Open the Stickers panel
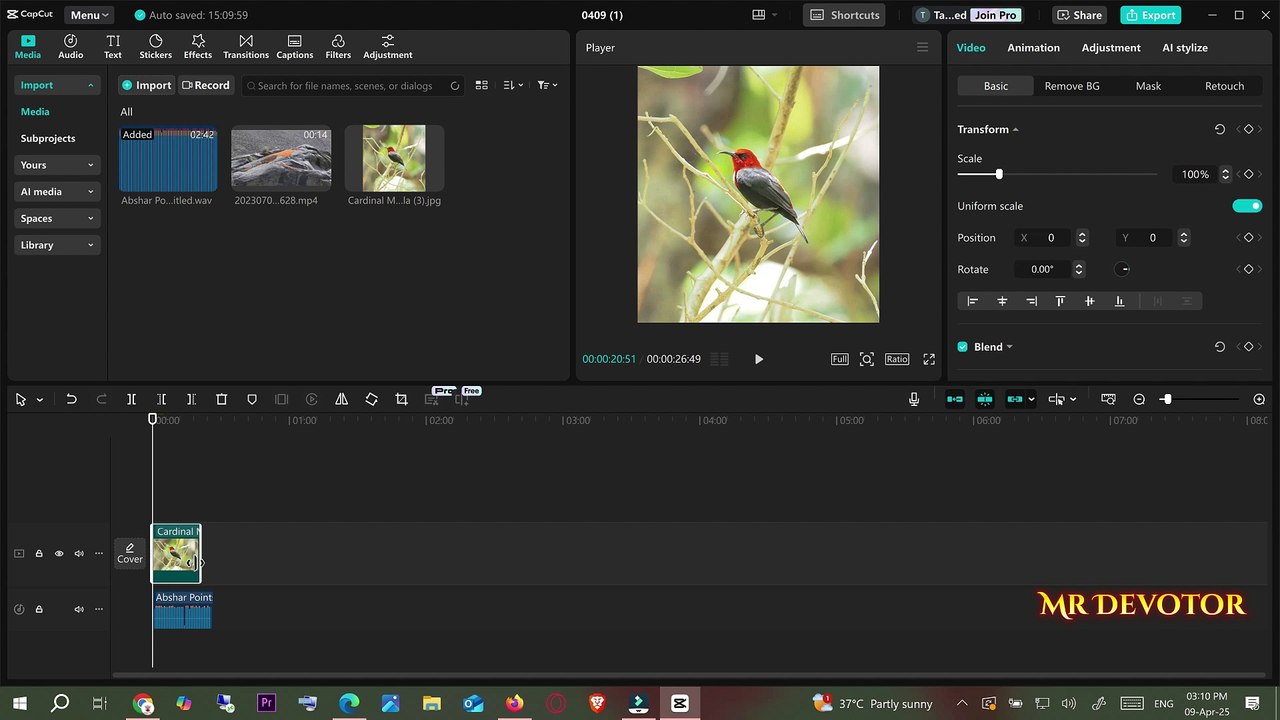 155,46
